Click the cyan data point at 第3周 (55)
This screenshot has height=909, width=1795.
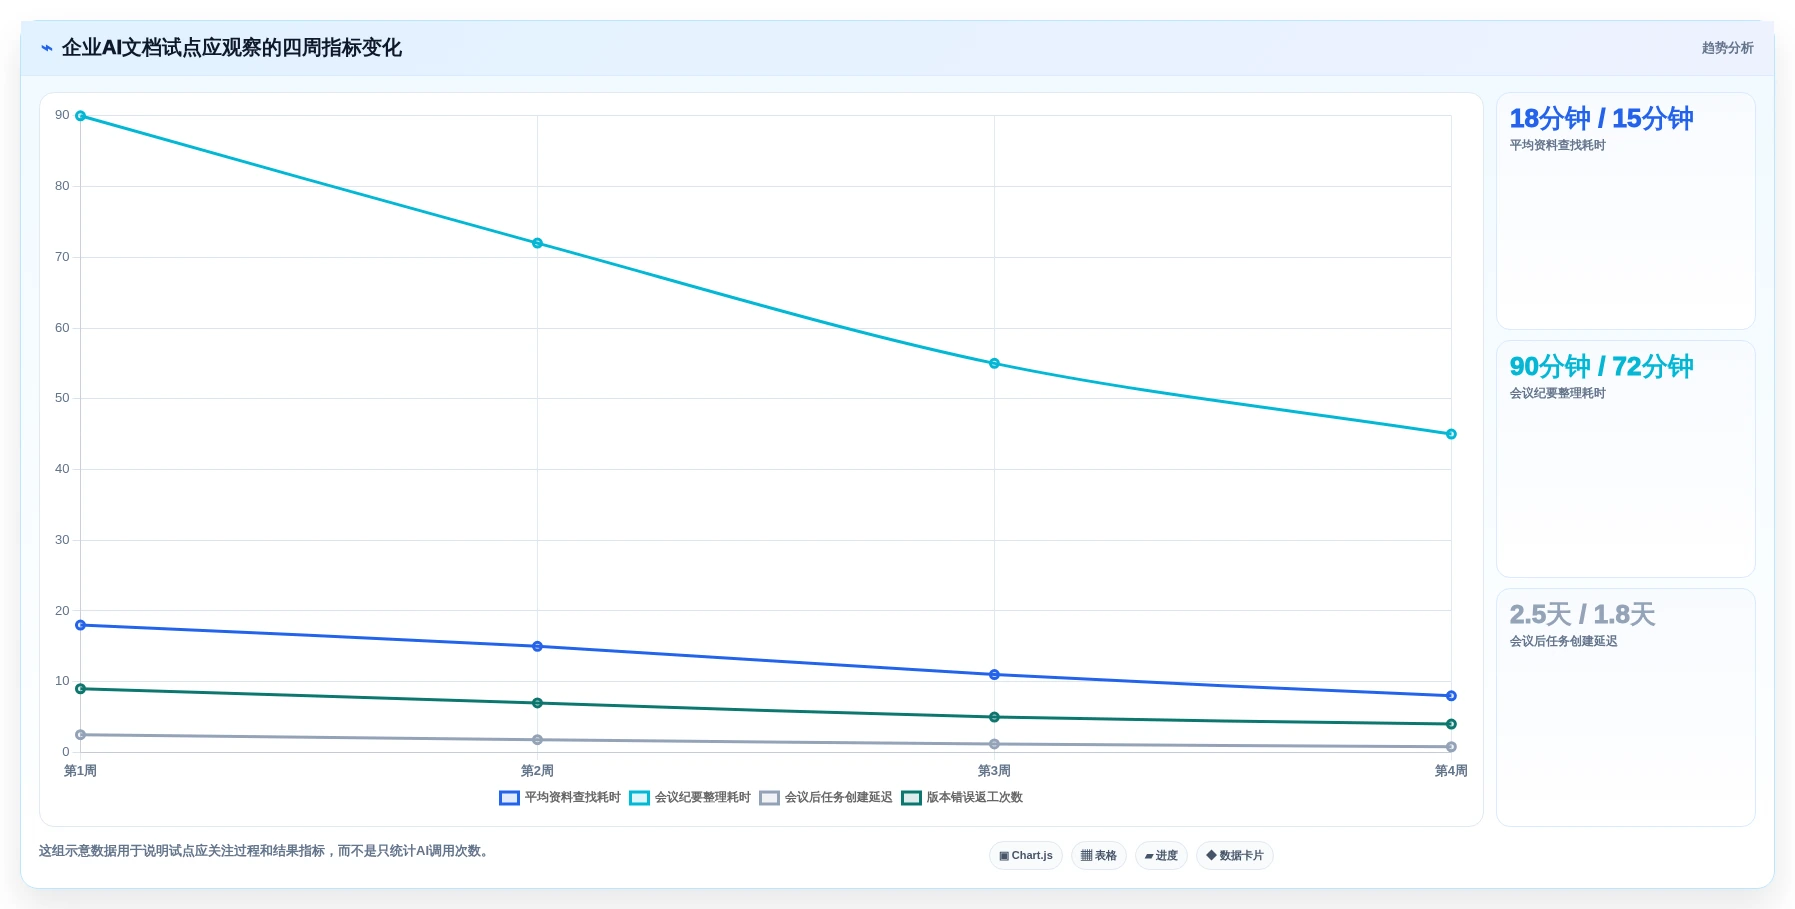[994, 363]
